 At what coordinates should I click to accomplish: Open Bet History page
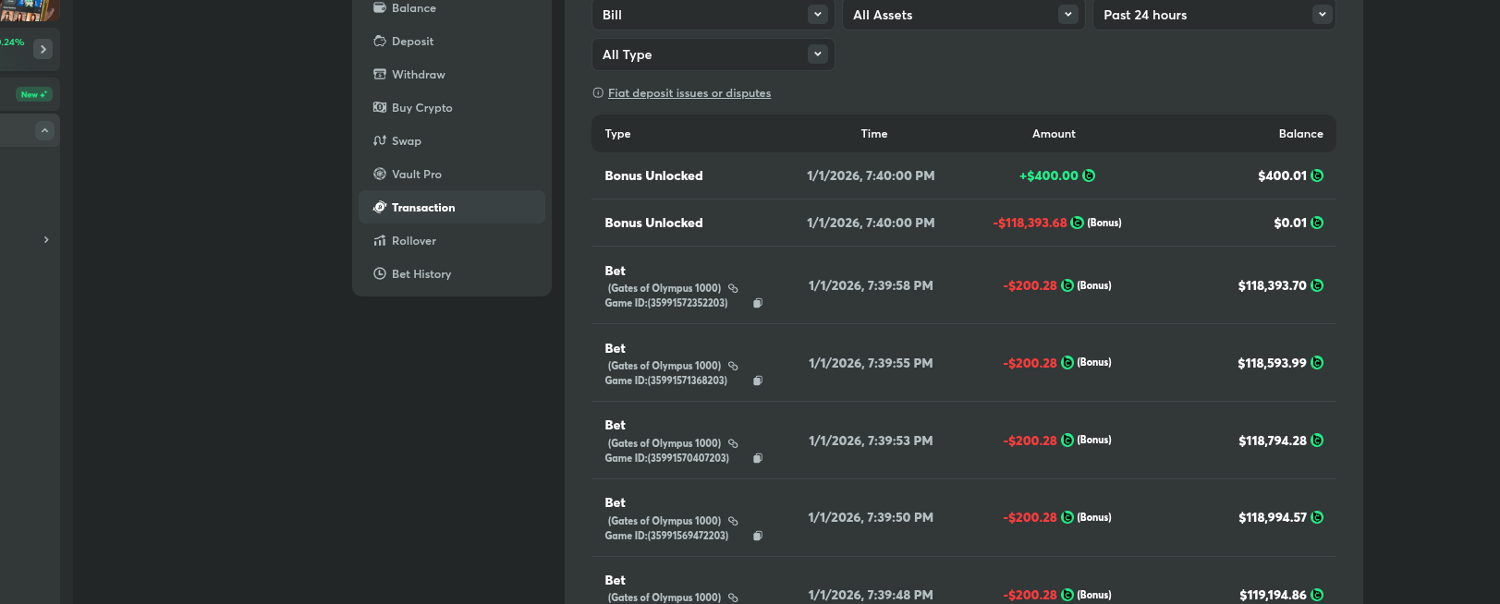tap(421, 274)
